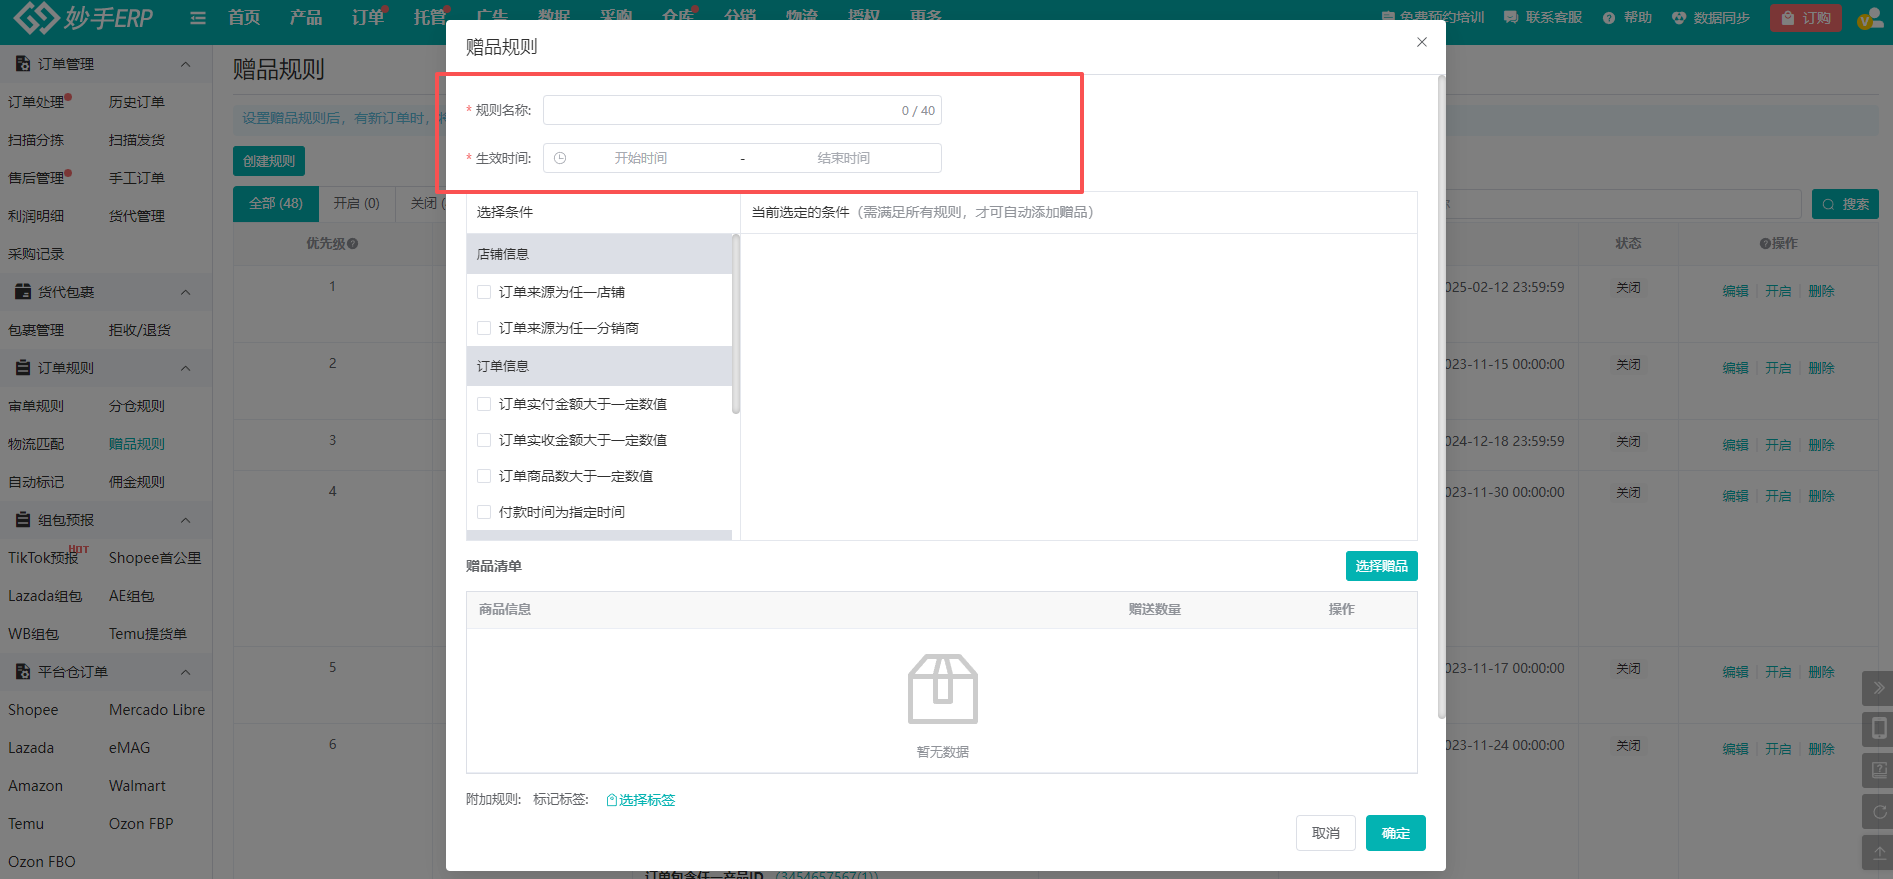Viewport: 1893px width, 879px height.
Task: Collapse the 组包预报 section chevron
Action: coord(185,520)
